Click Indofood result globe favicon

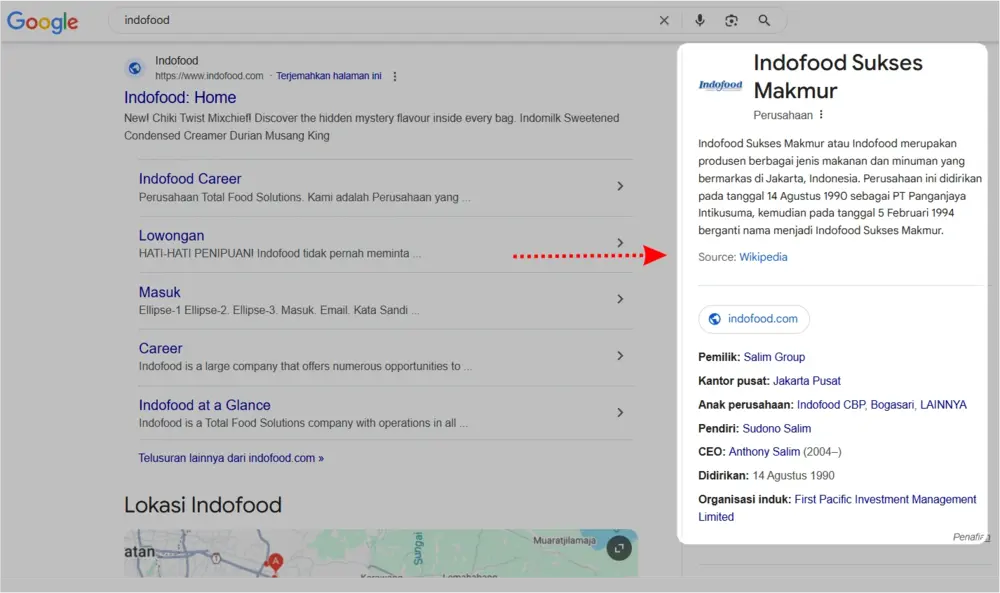coord(135,68)
